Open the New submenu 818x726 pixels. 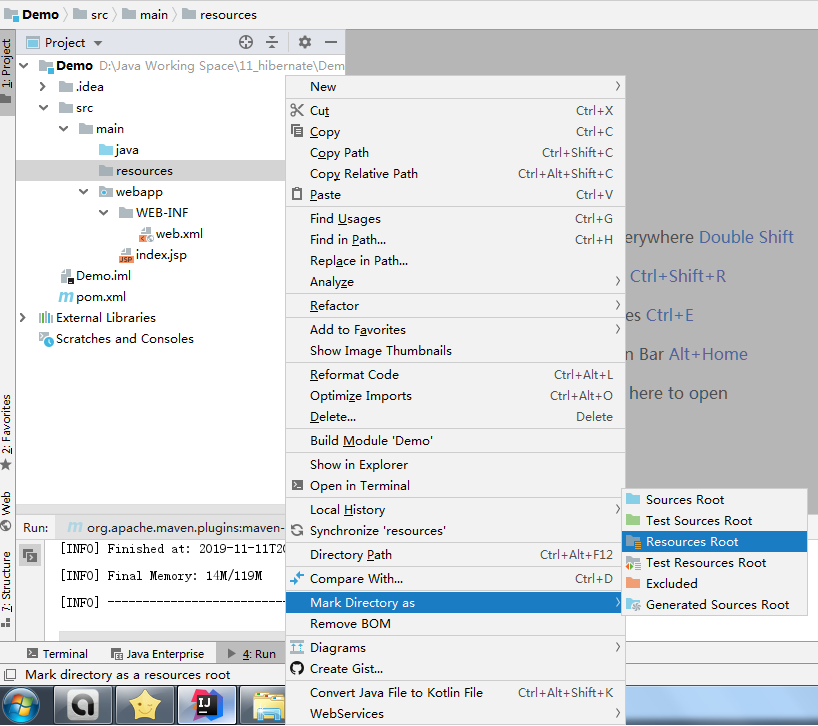pos(455,87)
